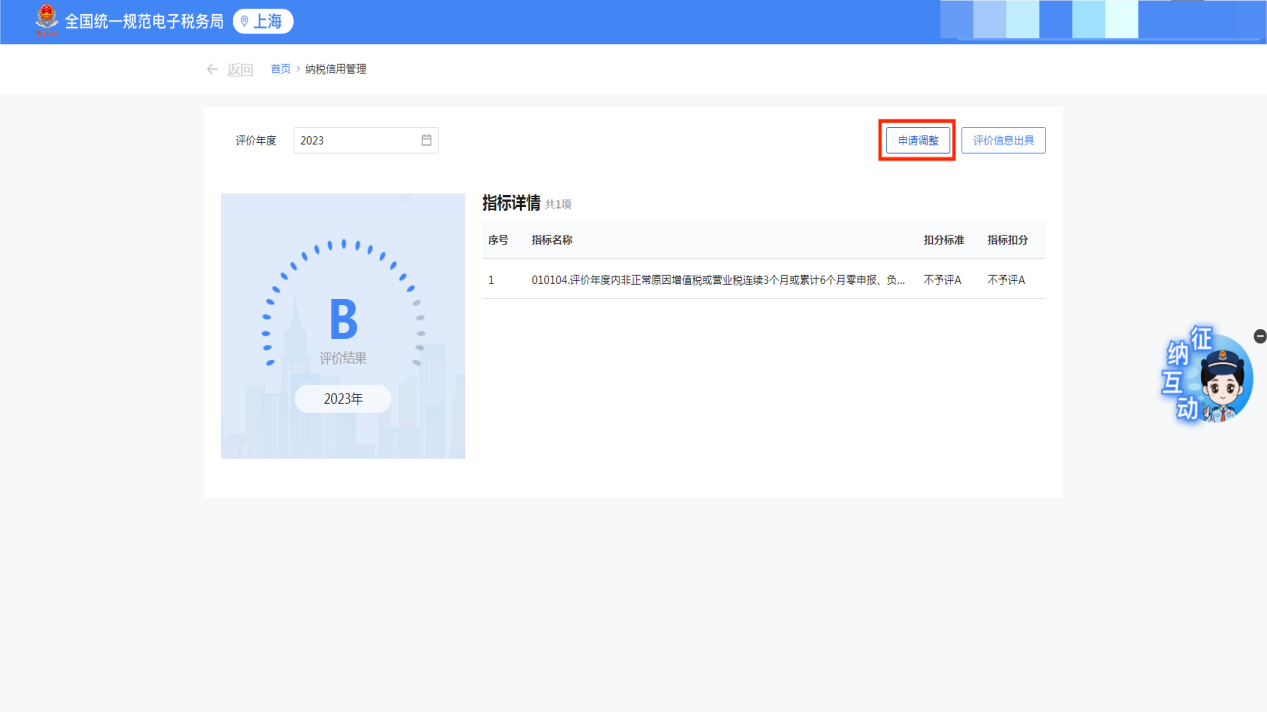The image size is (1267, 712).
Task: Click 纳税信用管理 breadcrumb text
Action: click(336, 69)
